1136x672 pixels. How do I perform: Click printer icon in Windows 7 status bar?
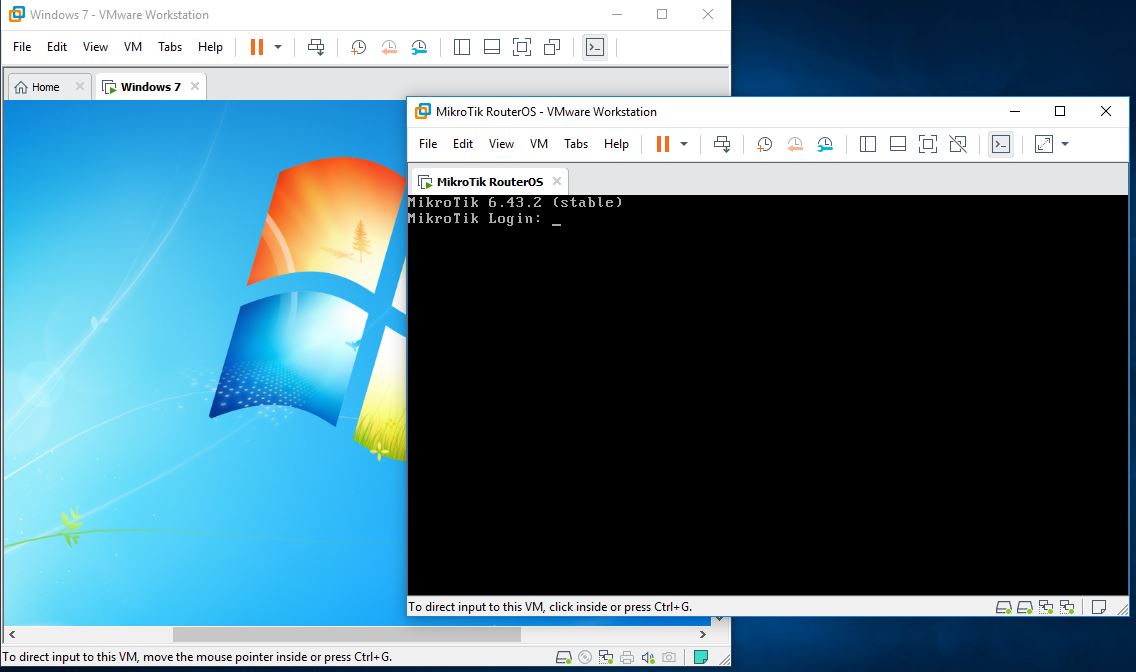coord(627,657)
